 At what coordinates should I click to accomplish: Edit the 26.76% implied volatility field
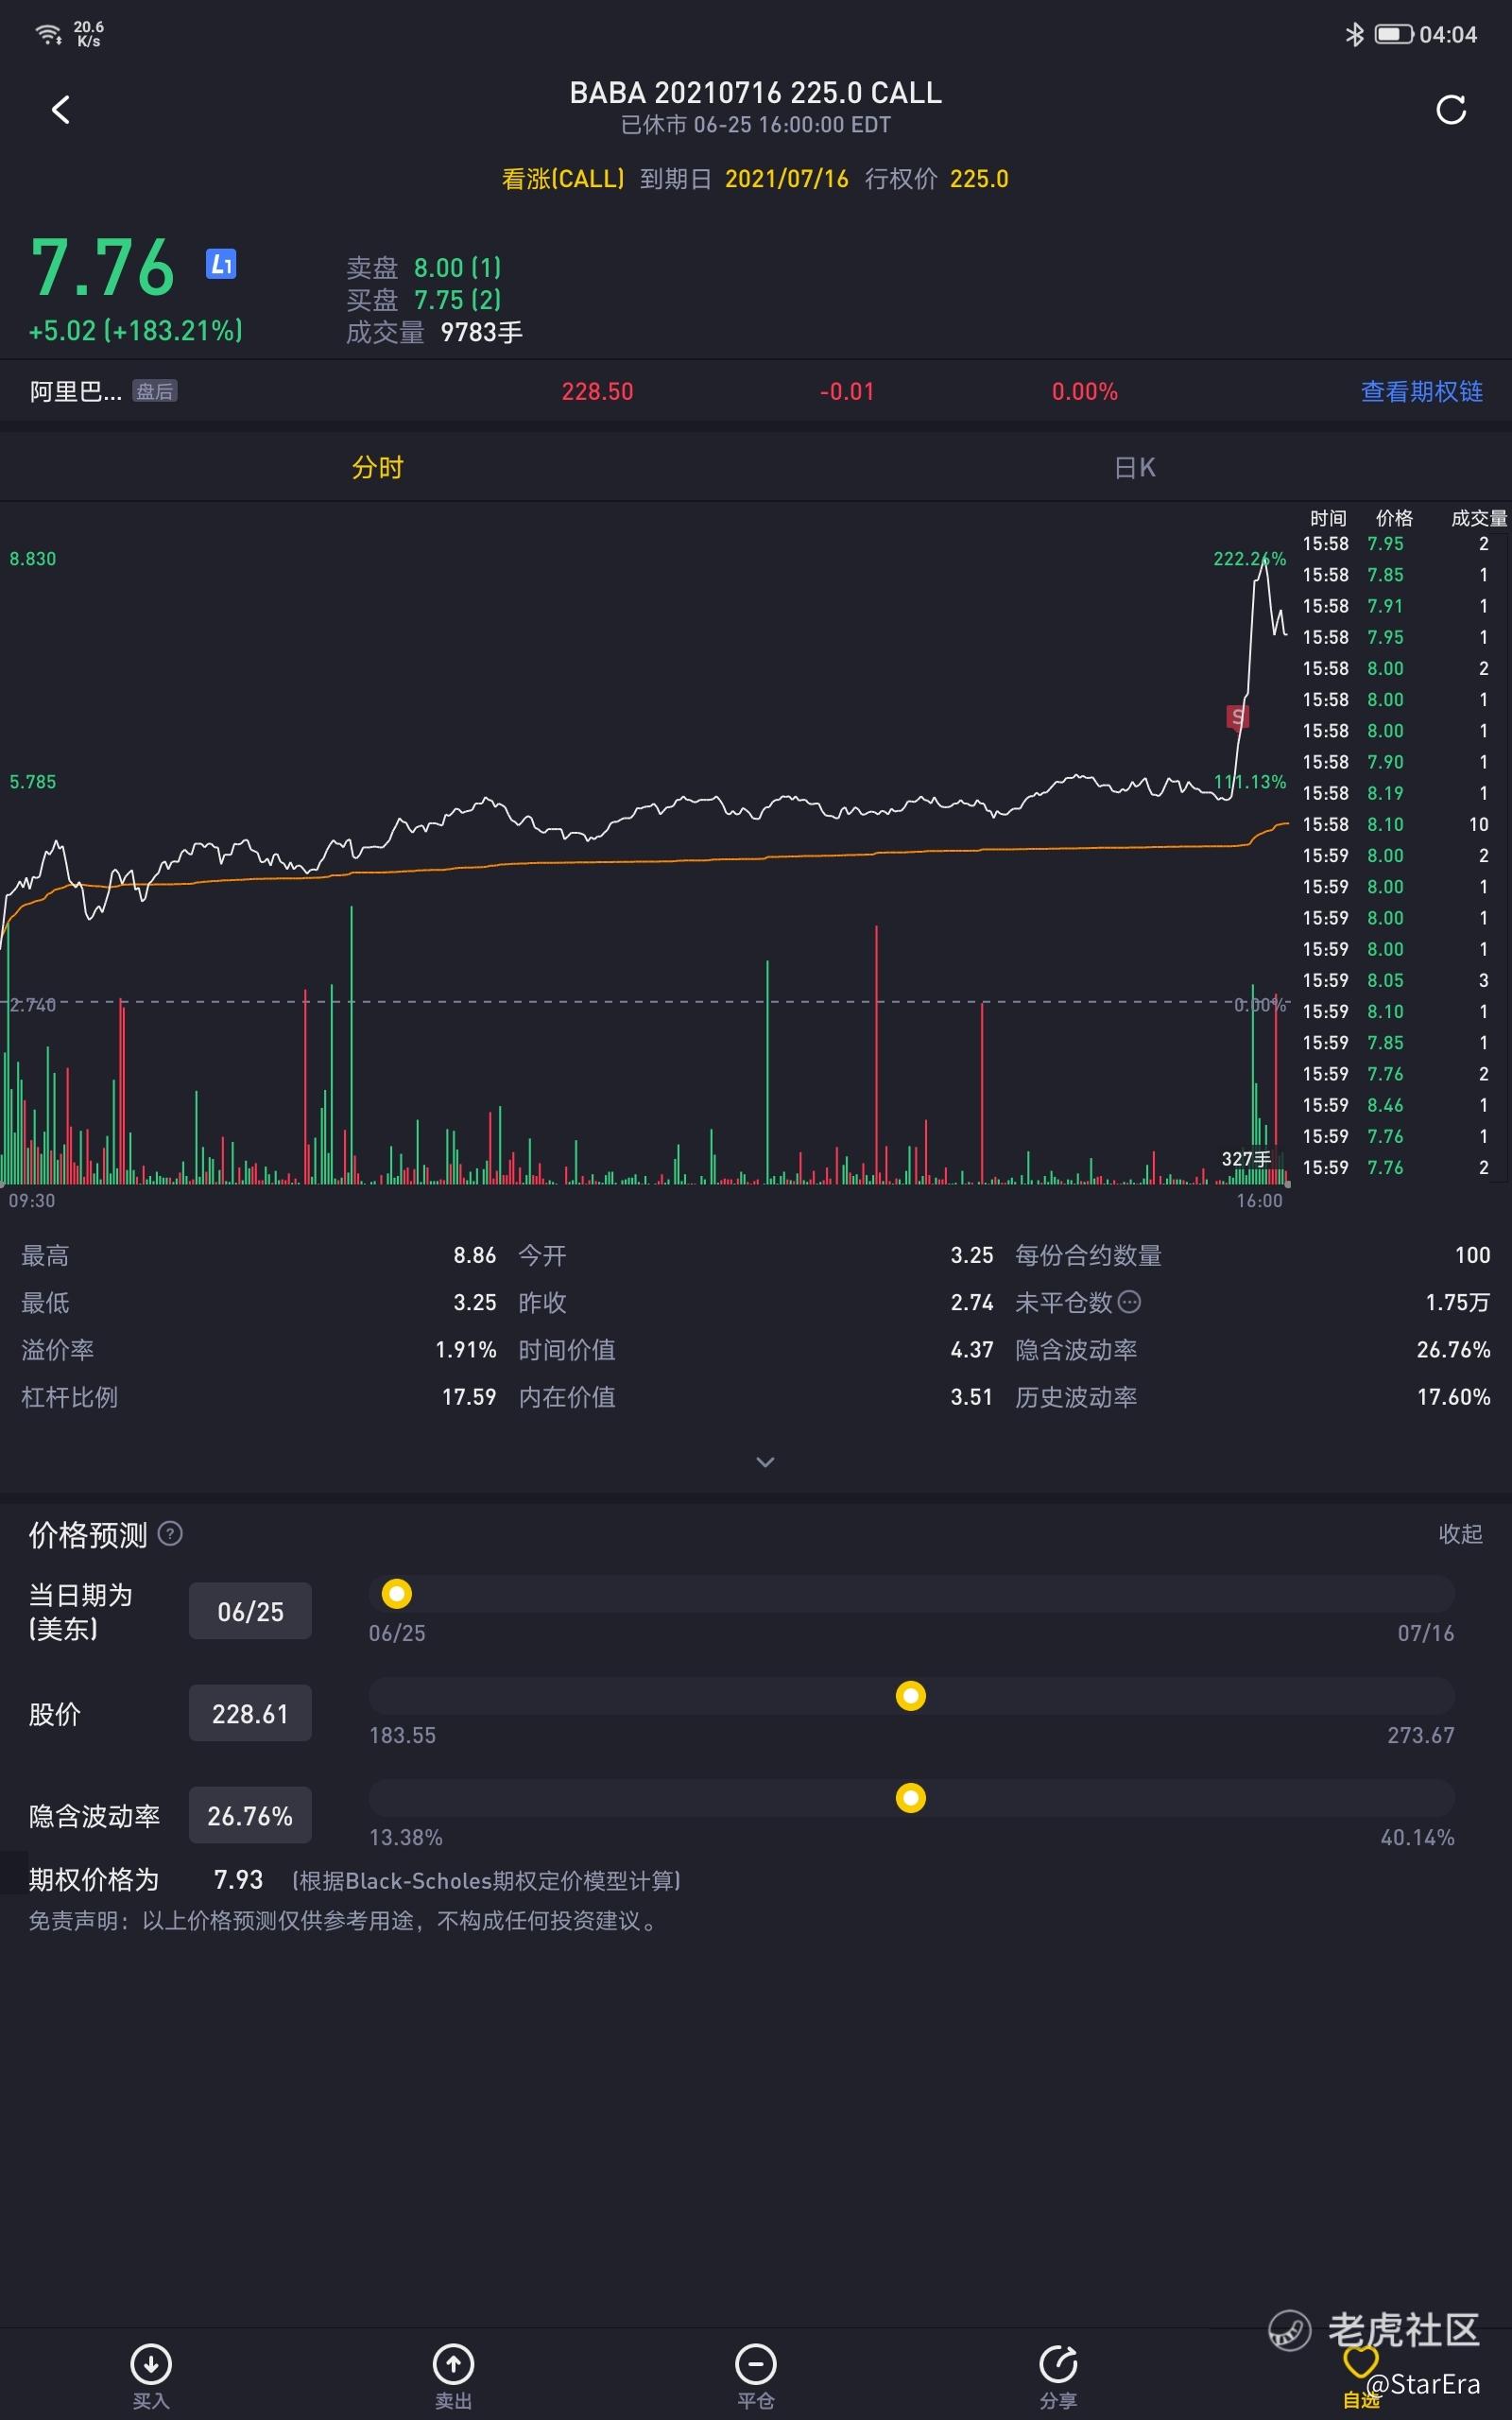click(x=250, y=1815)
